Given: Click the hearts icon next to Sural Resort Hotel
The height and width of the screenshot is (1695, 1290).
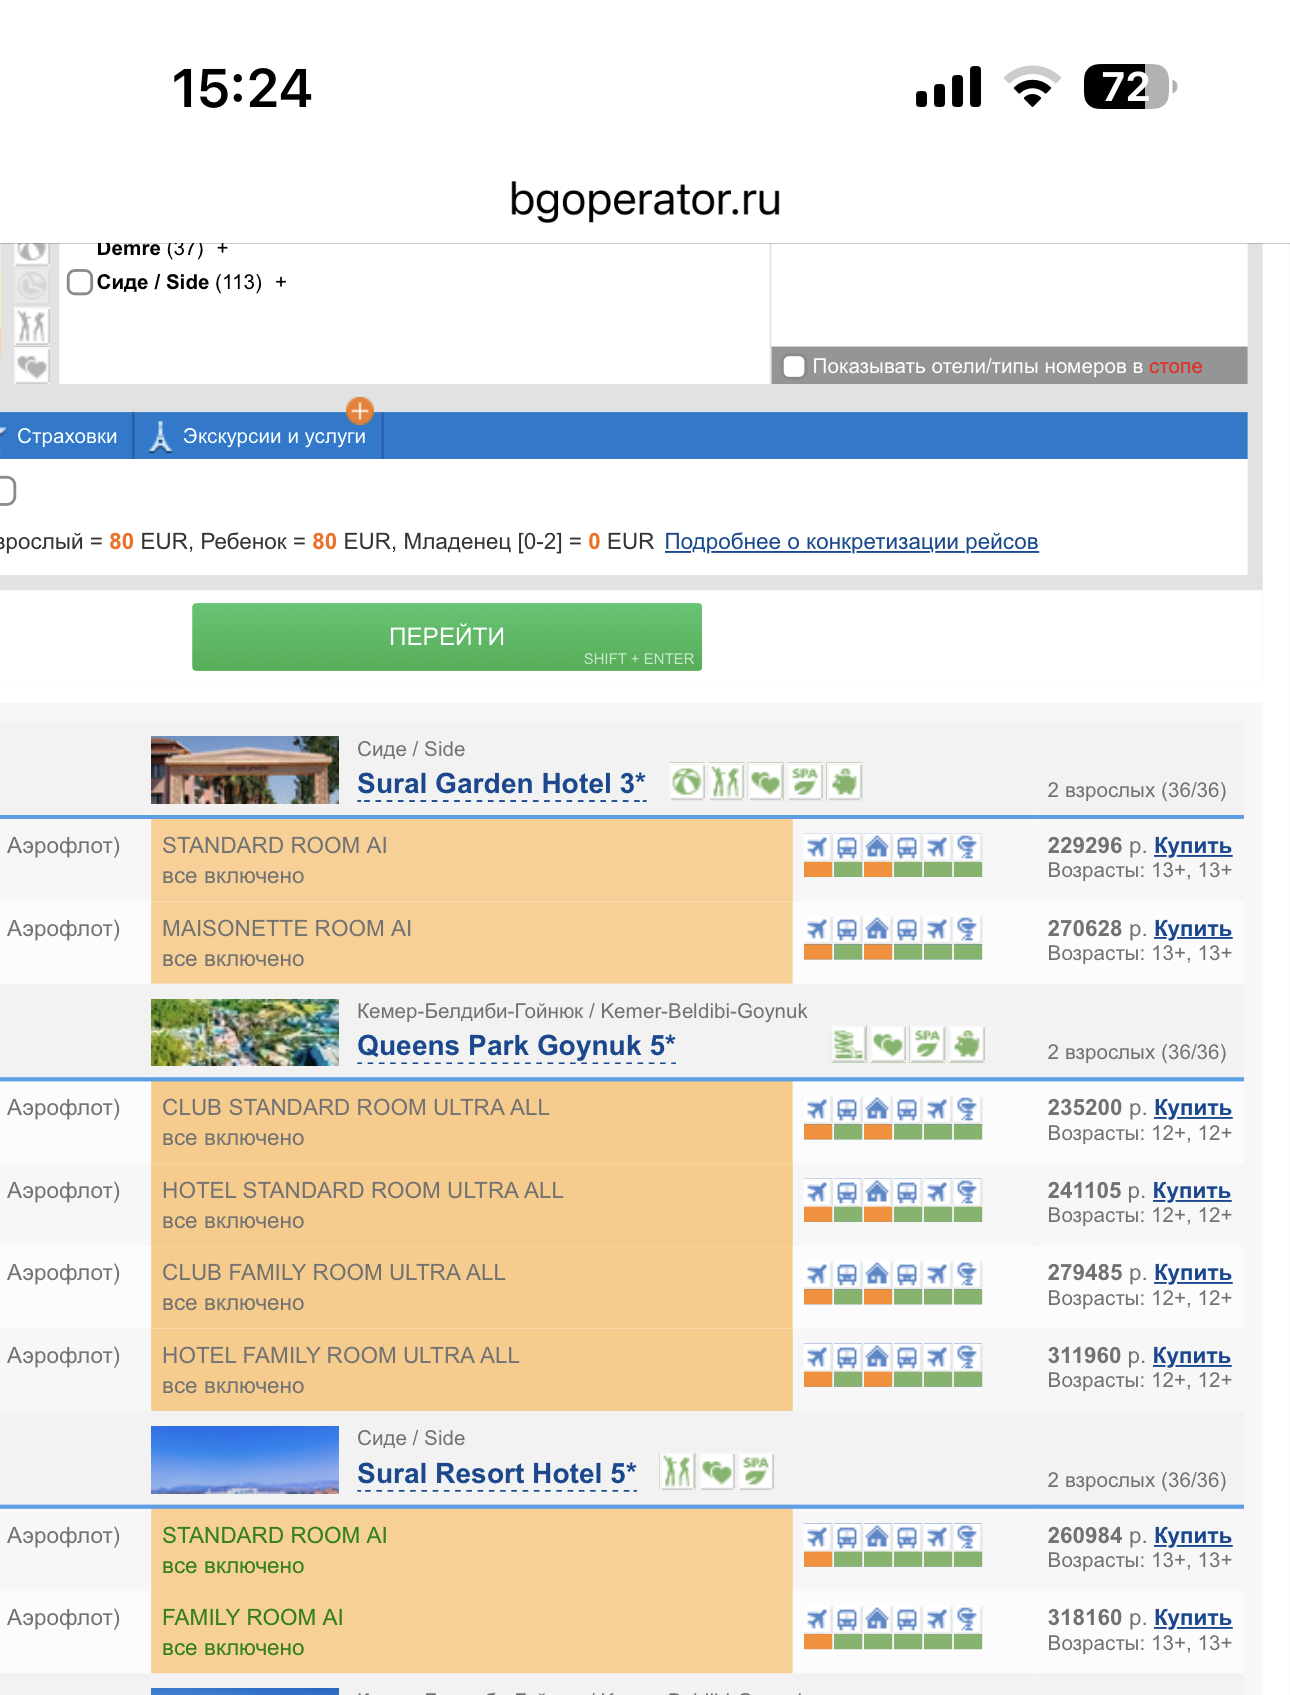Looking at the screenshot, I should pyautogui.click(x=717, y=1471).
